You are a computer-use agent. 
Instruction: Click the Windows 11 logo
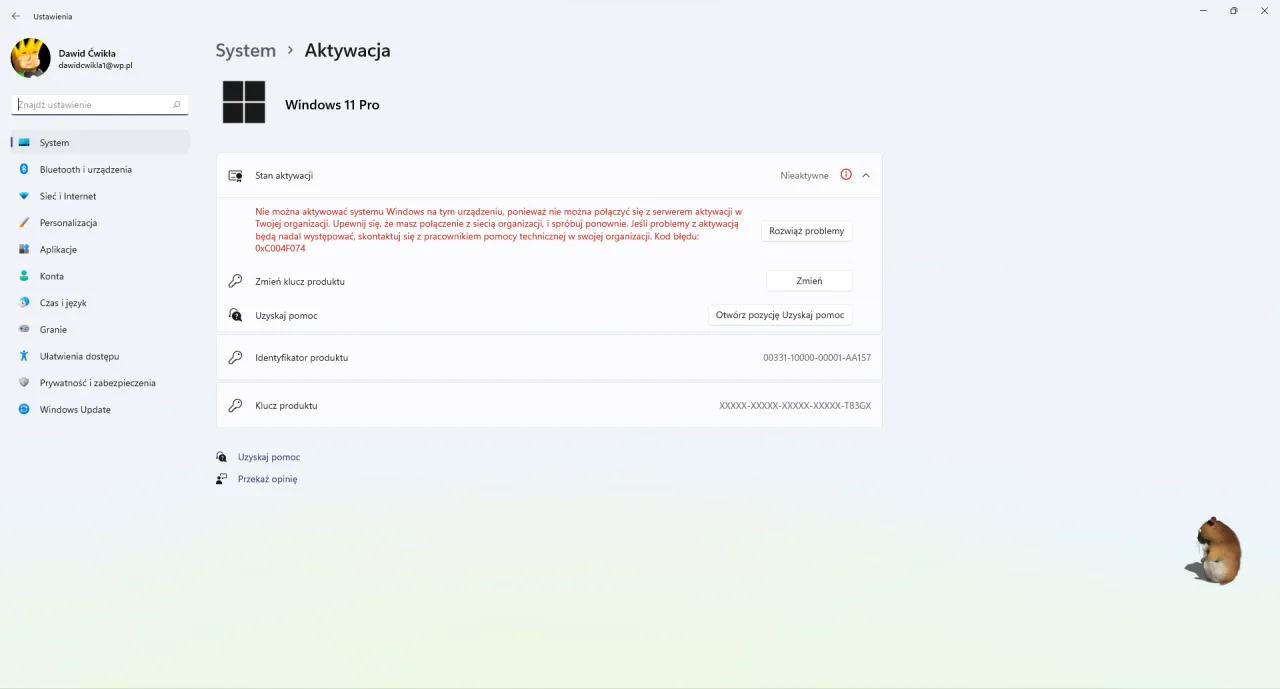(x=244, y=102)
